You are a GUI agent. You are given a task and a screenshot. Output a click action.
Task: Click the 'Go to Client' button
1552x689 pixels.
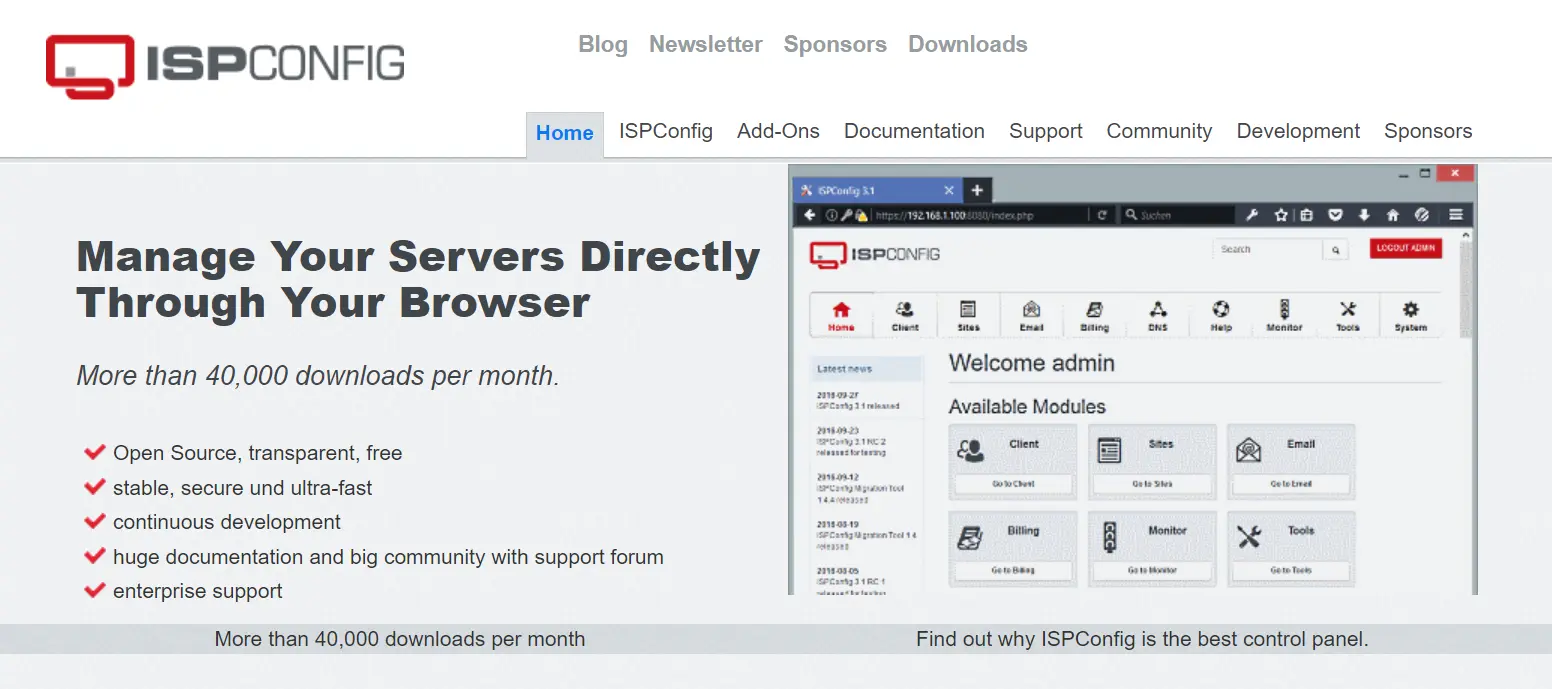pos(1013,484)
